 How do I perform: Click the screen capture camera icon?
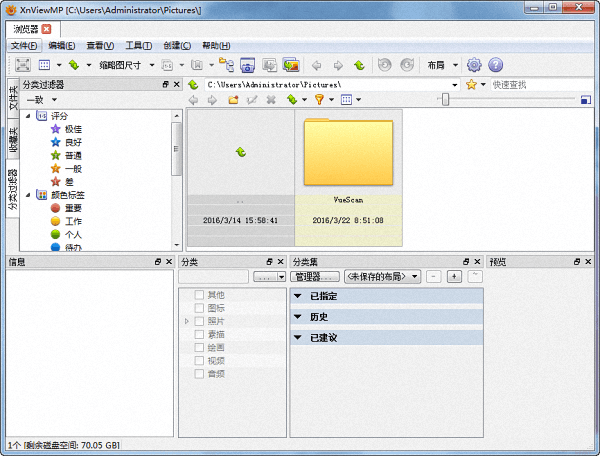[248, 65]
